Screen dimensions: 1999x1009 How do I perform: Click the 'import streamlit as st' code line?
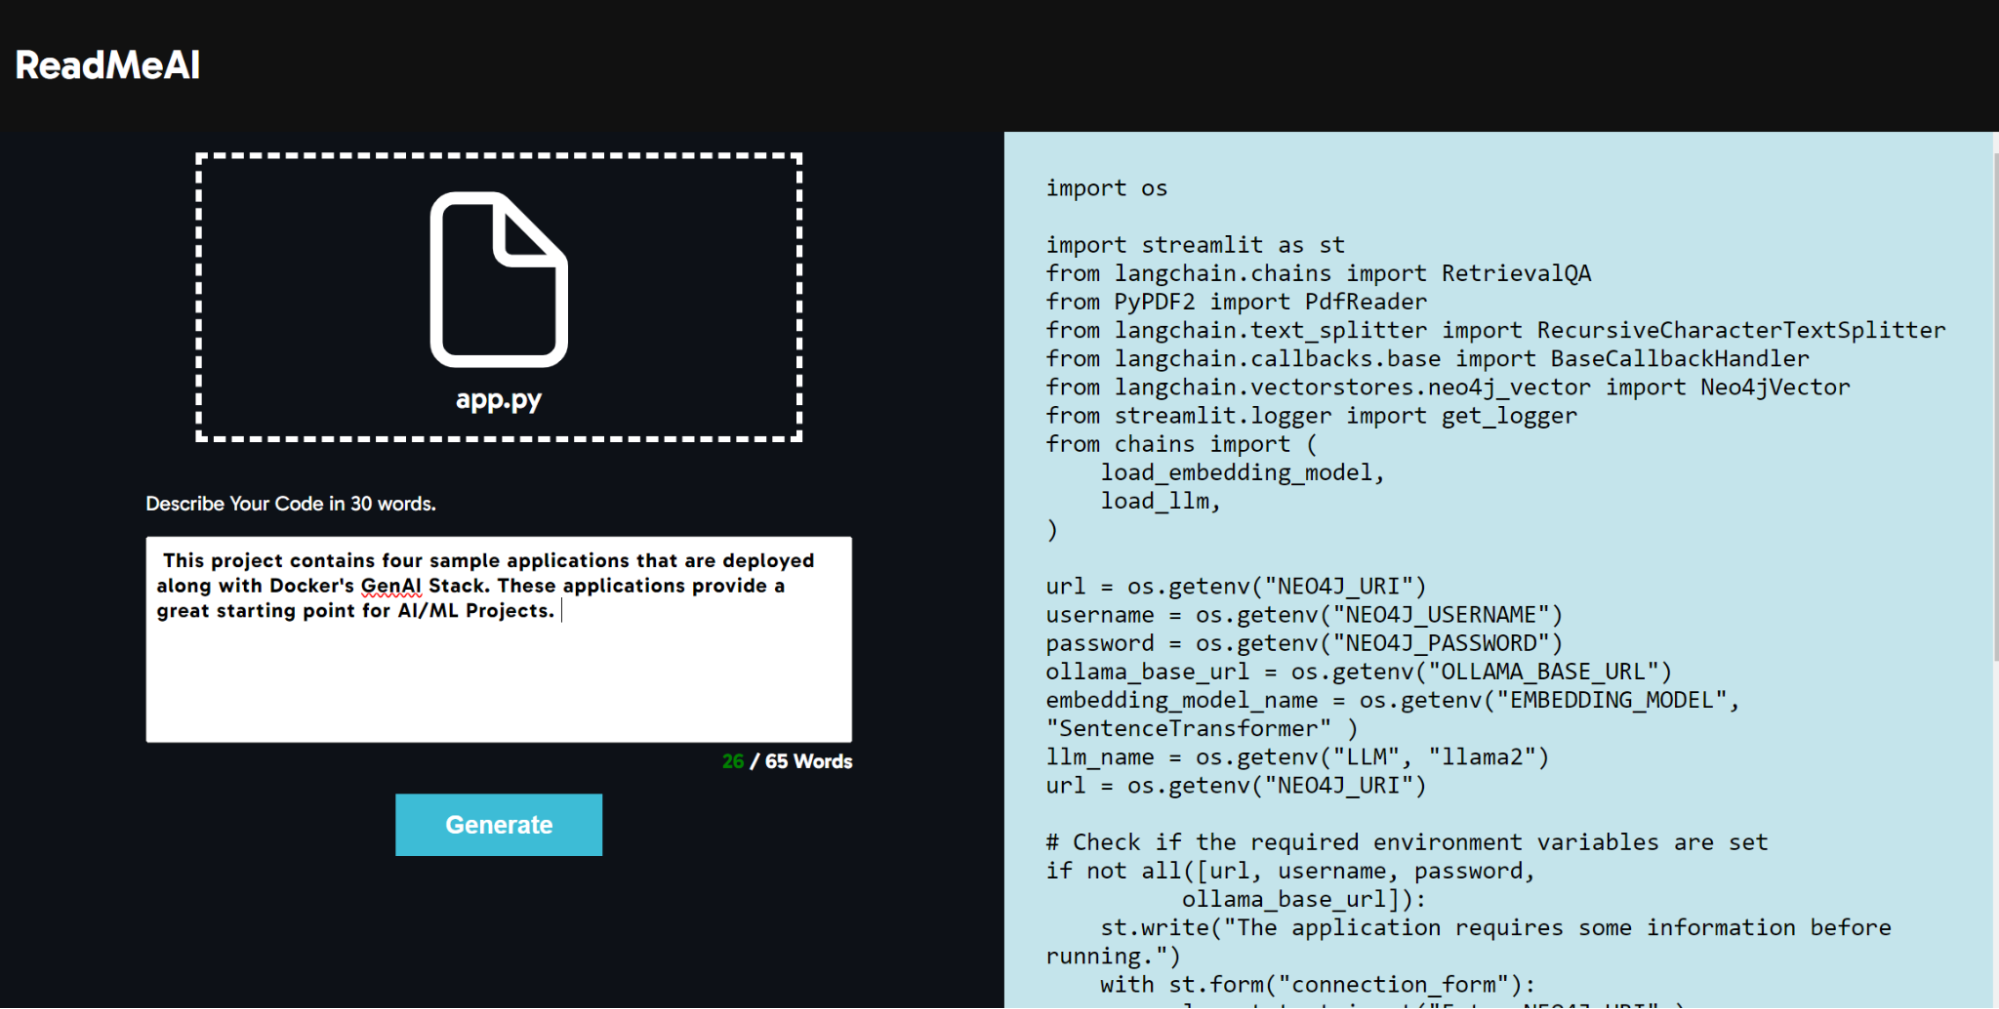coord(1193,244)
